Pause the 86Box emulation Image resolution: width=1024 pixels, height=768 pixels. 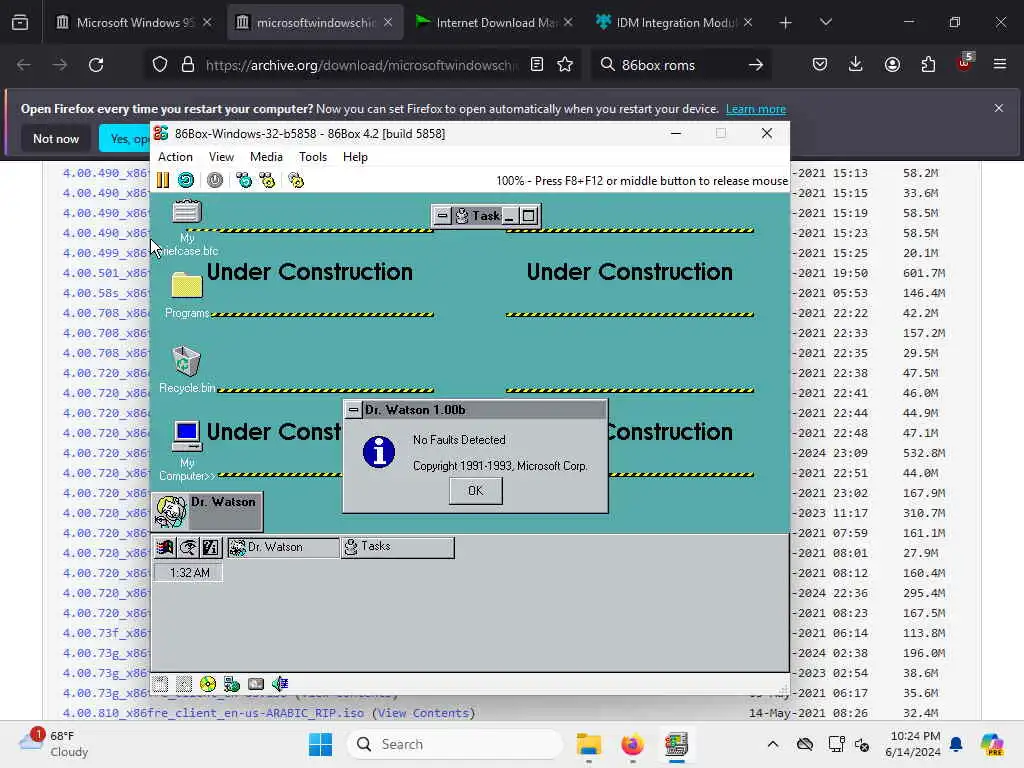[x=163, y=180]
